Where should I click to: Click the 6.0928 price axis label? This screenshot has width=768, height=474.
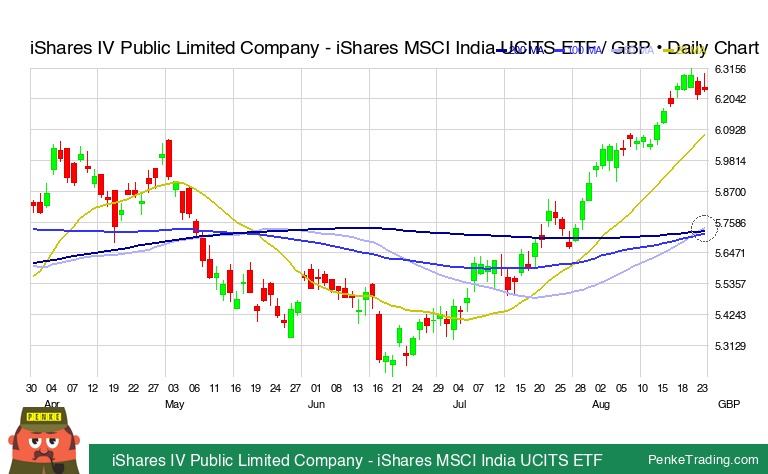point(730,130)
